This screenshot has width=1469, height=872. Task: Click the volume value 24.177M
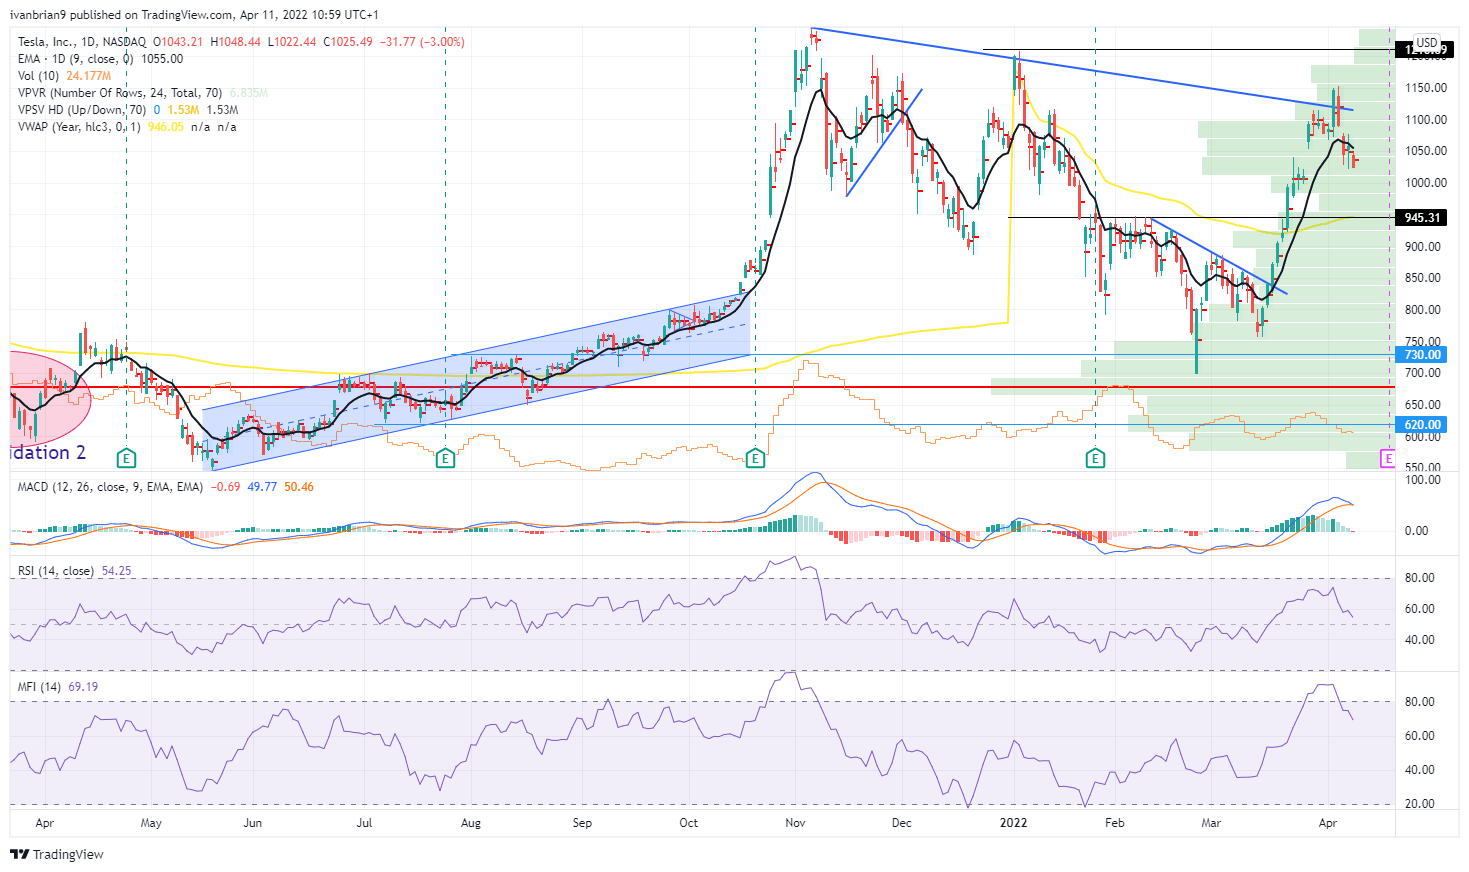pos(89,76)
